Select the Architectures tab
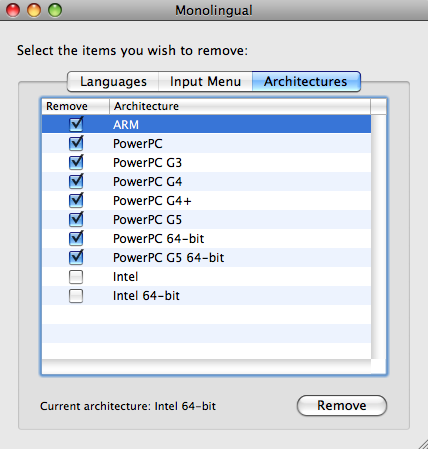 306,81
